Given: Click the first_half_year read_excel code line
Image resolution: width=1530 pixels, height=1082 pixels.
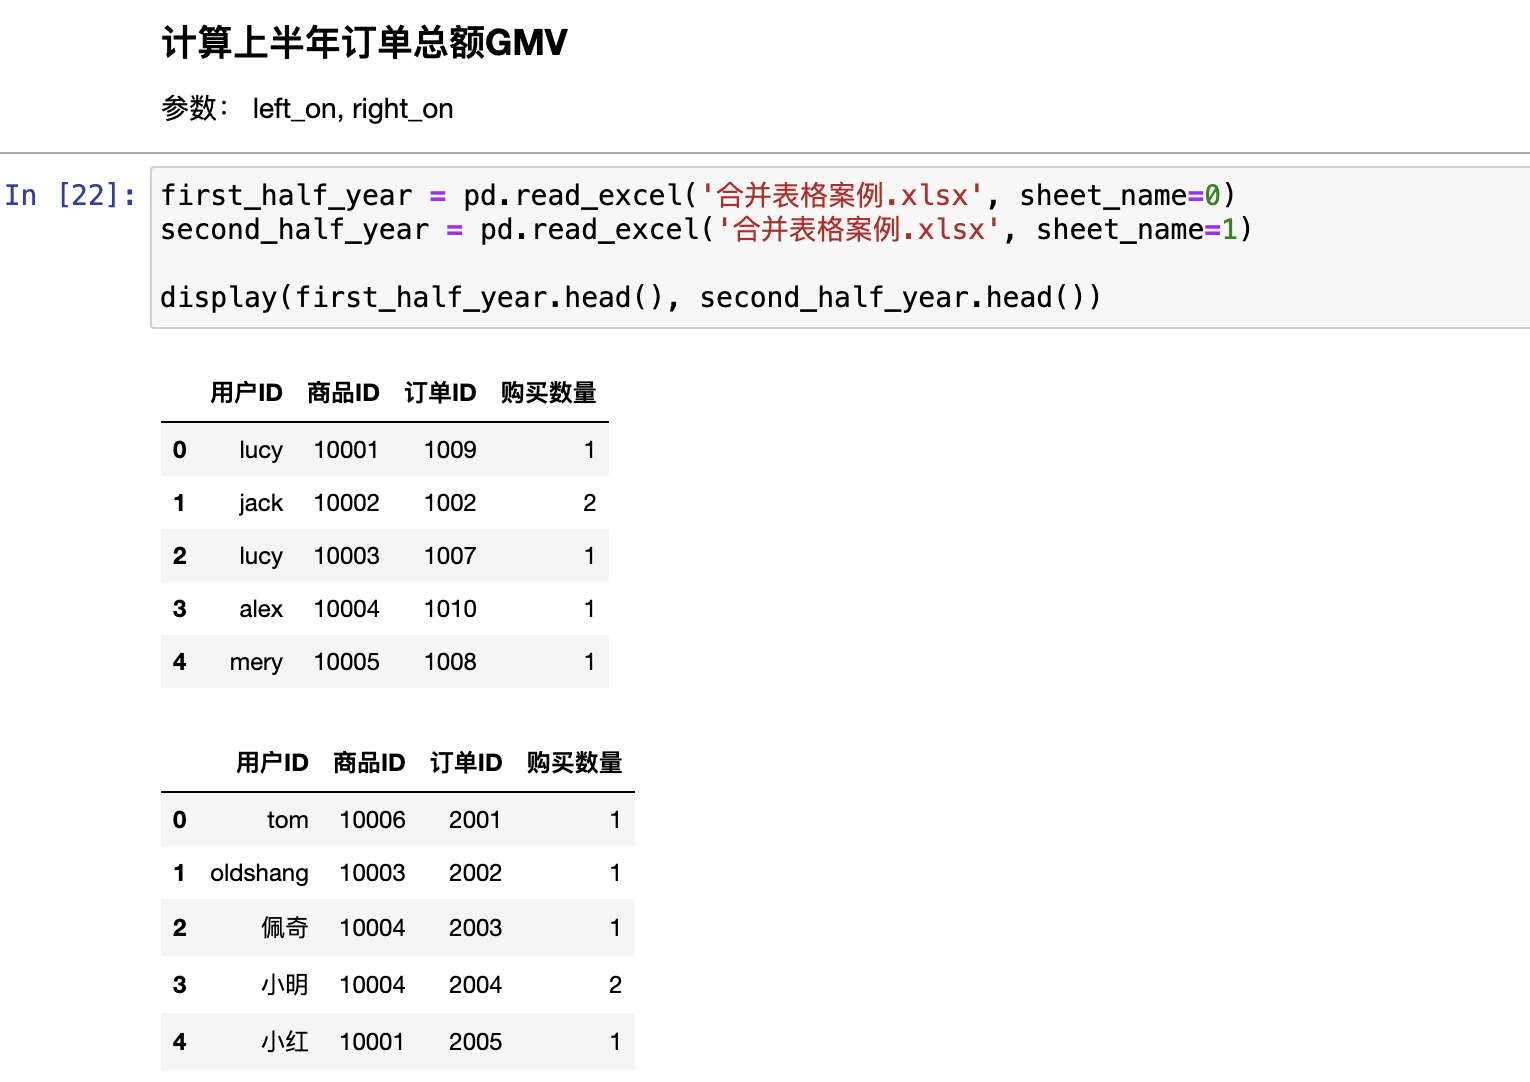Looking at the screenshot, I should (x=697, y=195).
